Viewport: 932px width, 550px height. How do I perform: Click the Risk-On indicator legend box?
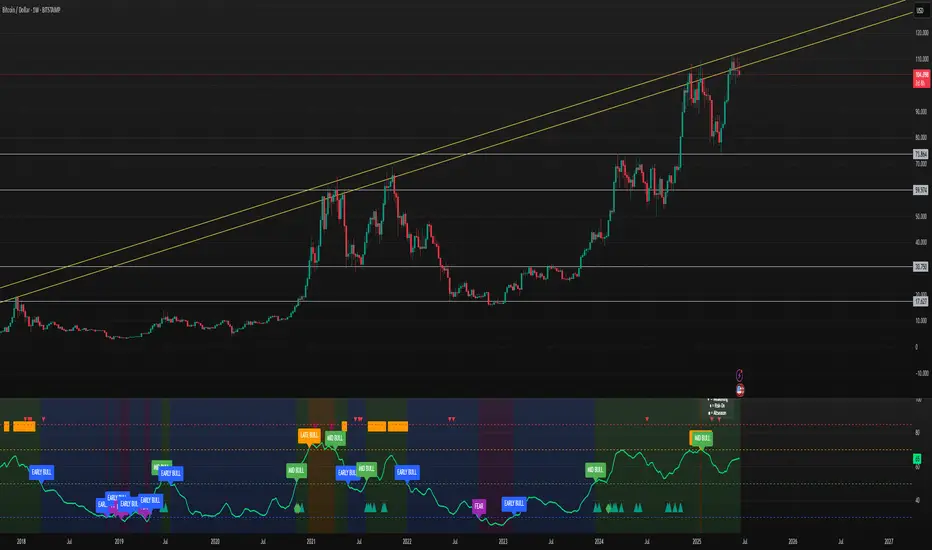pos(718,407)
